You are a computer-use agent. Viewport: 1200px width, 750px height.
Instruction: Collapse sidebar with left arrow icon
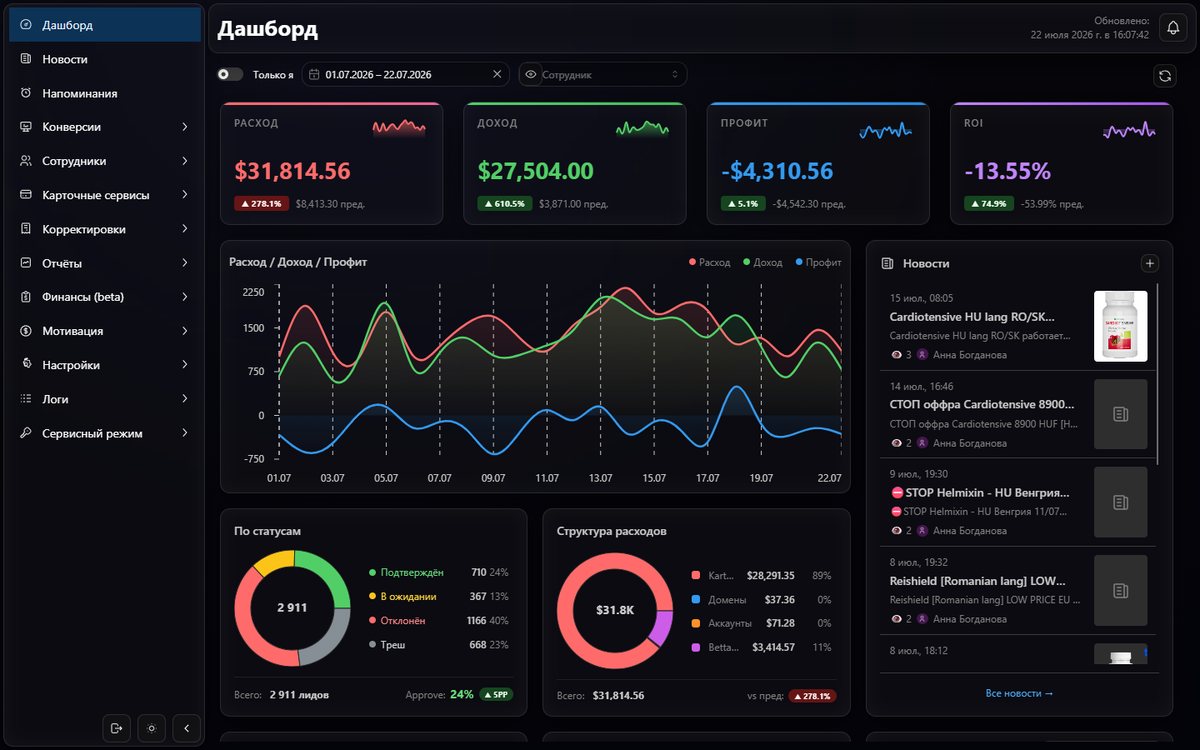click(186, 728)
